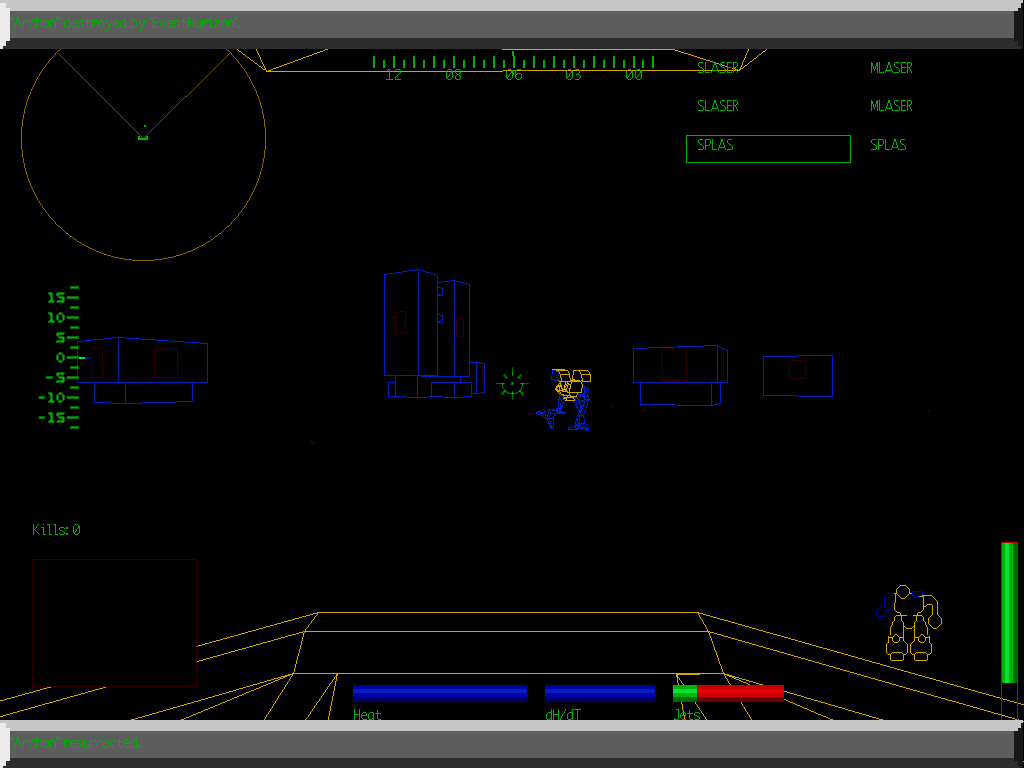Click the dH/dT heat rate bar

coord(599,693)
